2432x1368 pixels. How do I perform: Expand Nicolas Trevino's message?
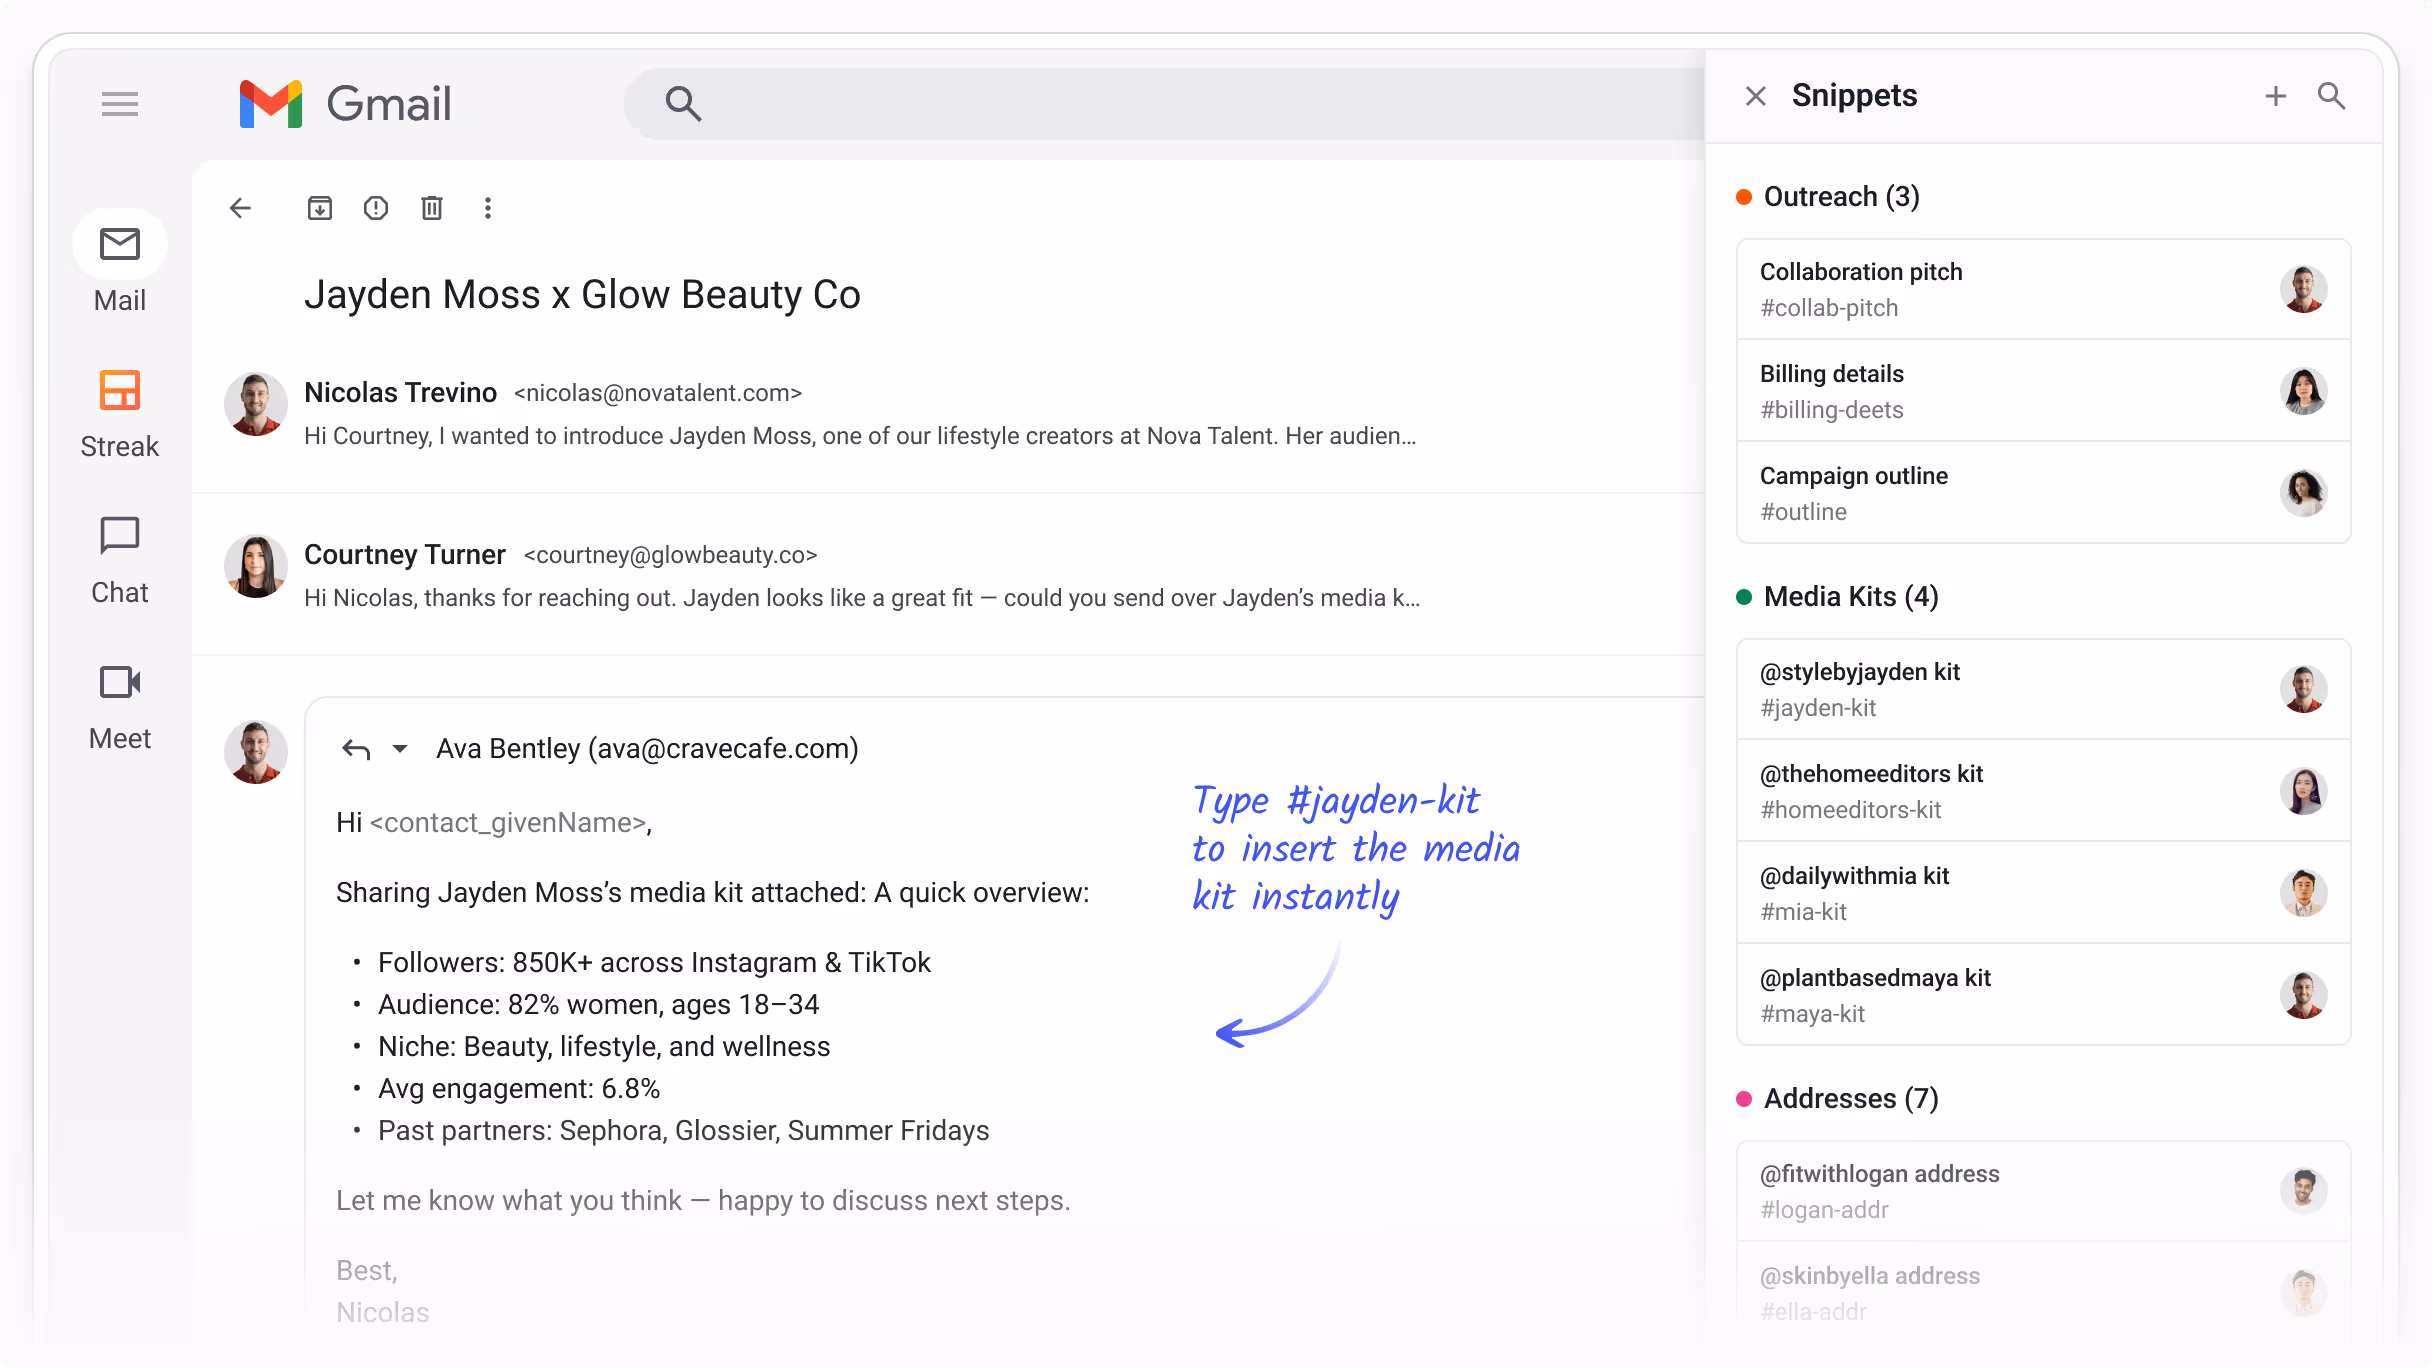(x=948, y=412)
